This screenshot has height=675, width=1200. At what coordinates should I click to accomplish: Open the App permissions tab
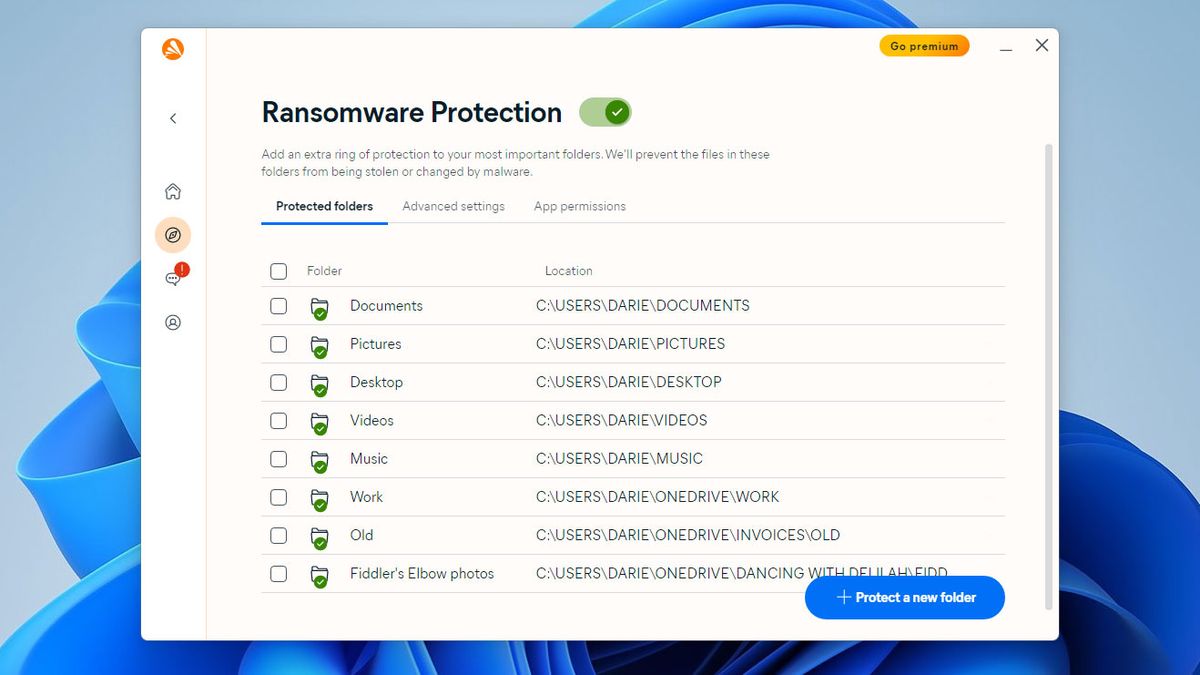pos(580,206)
